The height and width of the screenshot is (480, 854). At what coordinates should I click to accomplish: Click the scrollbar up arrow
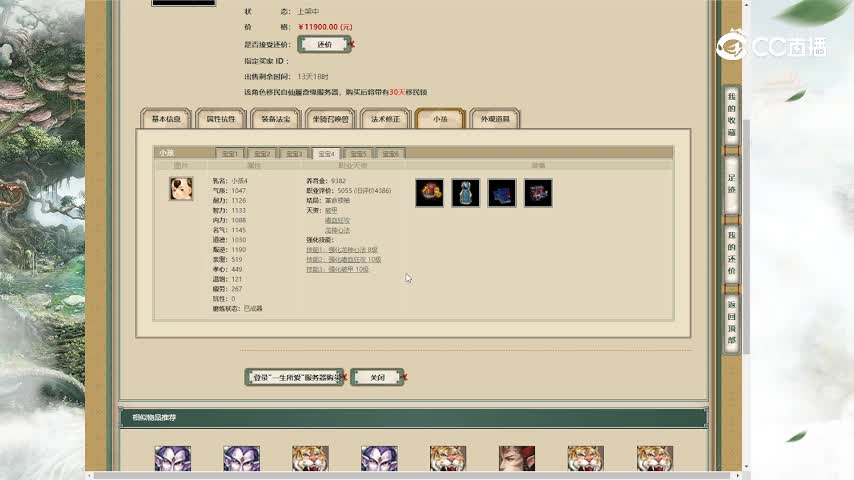[747, 4]
